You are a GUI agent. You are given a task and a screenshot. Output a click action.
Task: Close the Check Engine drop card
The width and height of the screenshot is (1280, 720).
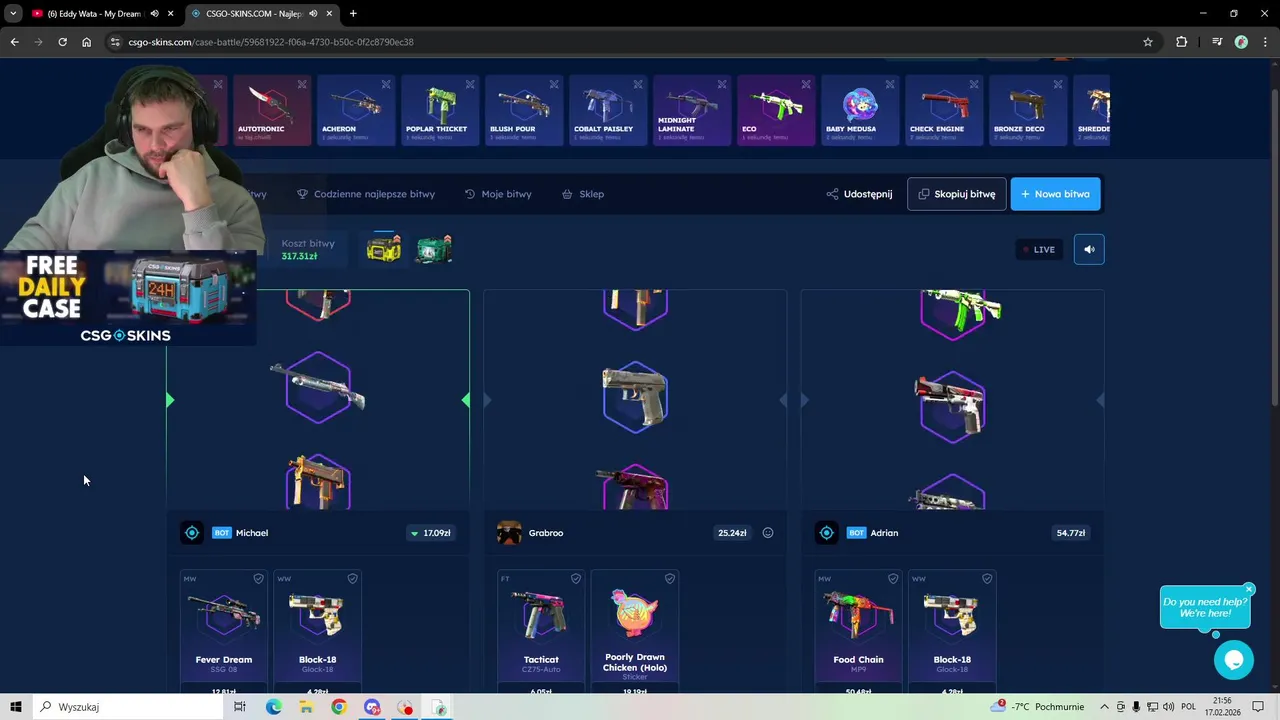tap(974, 84)
